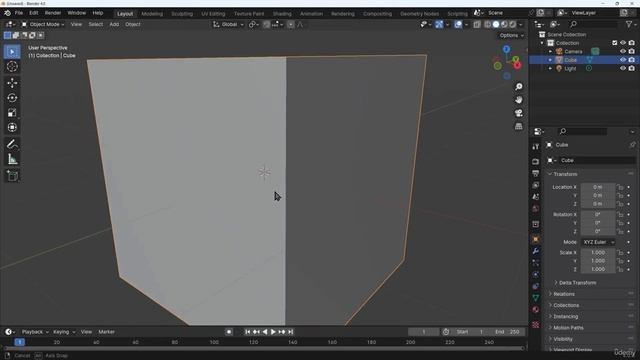Select solid viewport shading mode
Image resolution: width=640 pixels, height=360 pixels.
click(x=496, y=24)
